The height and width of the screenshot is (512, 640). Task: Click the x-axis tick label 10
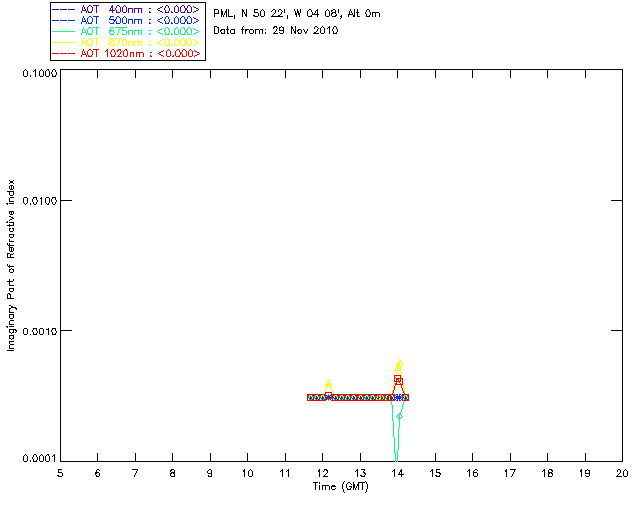(x=247, y=474)
